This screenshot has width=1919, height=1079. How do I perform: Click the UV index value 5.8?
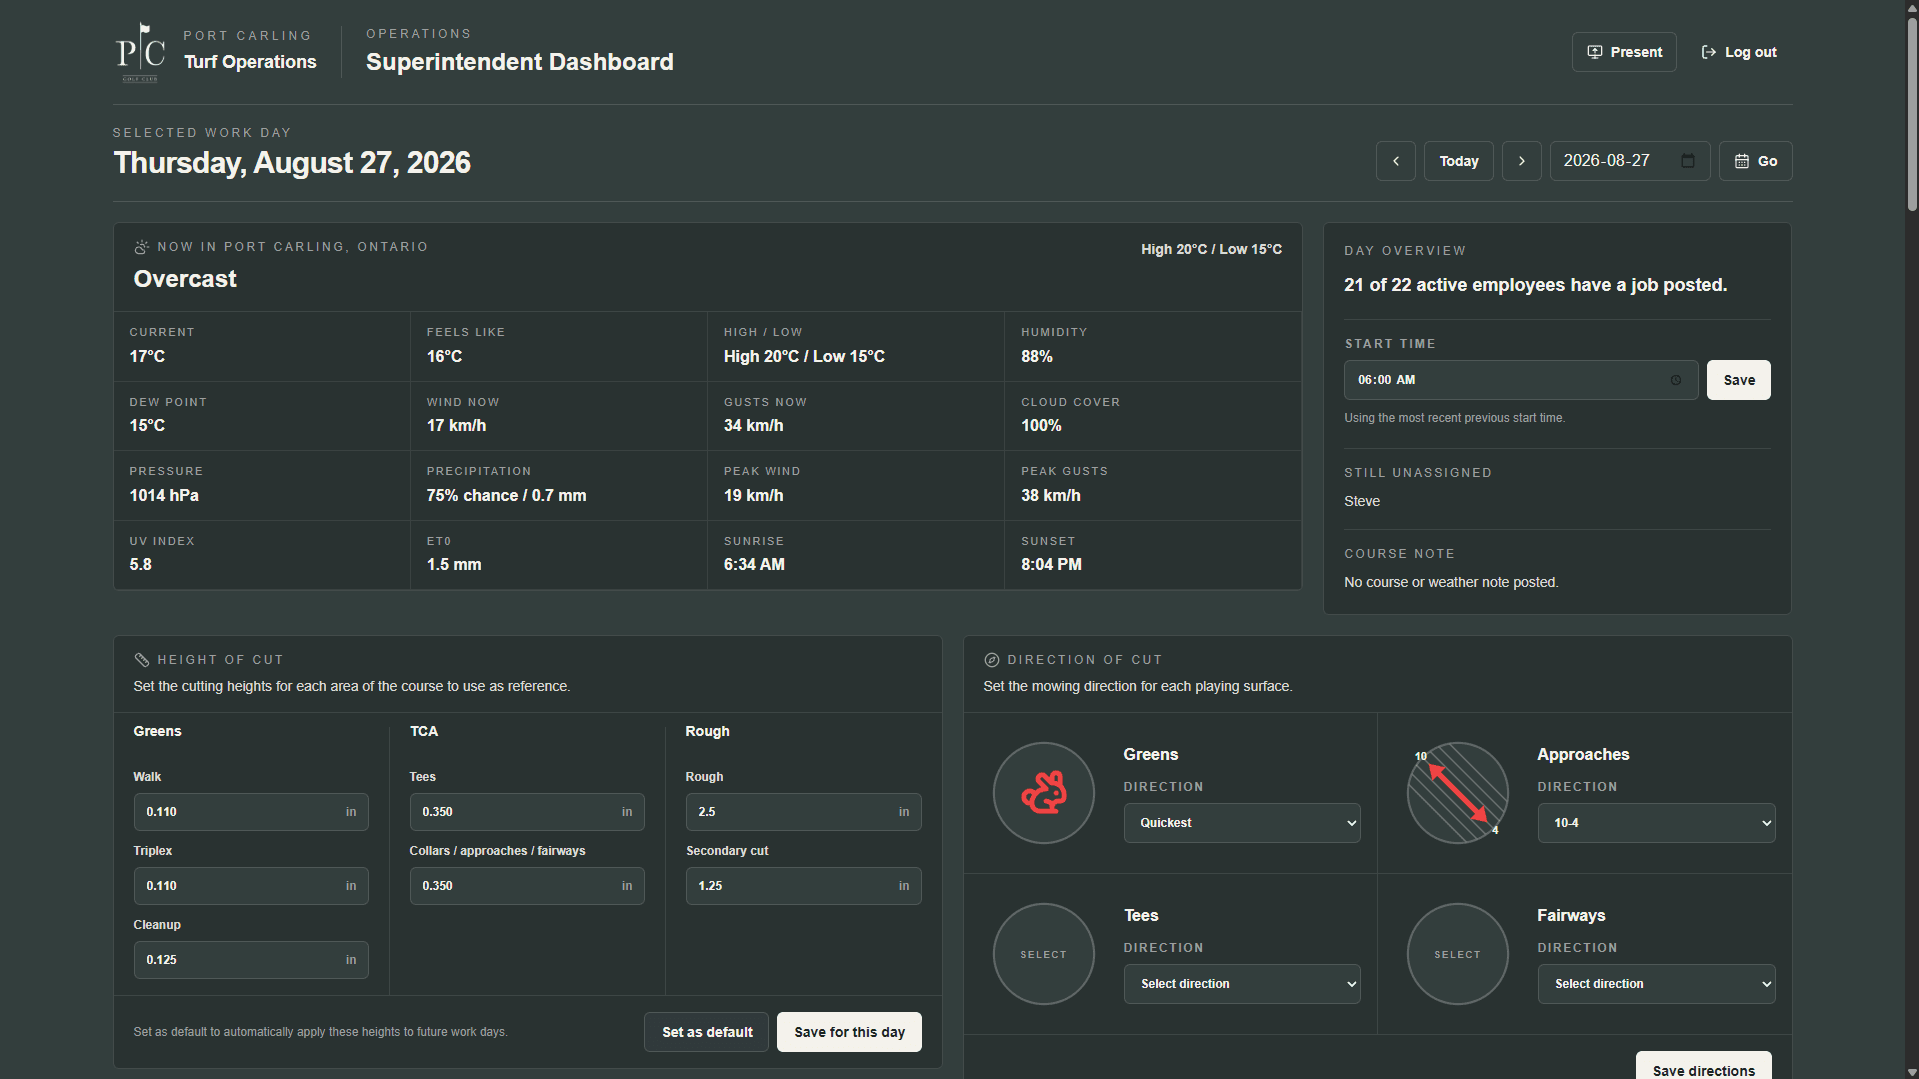[x=141, y=564]
